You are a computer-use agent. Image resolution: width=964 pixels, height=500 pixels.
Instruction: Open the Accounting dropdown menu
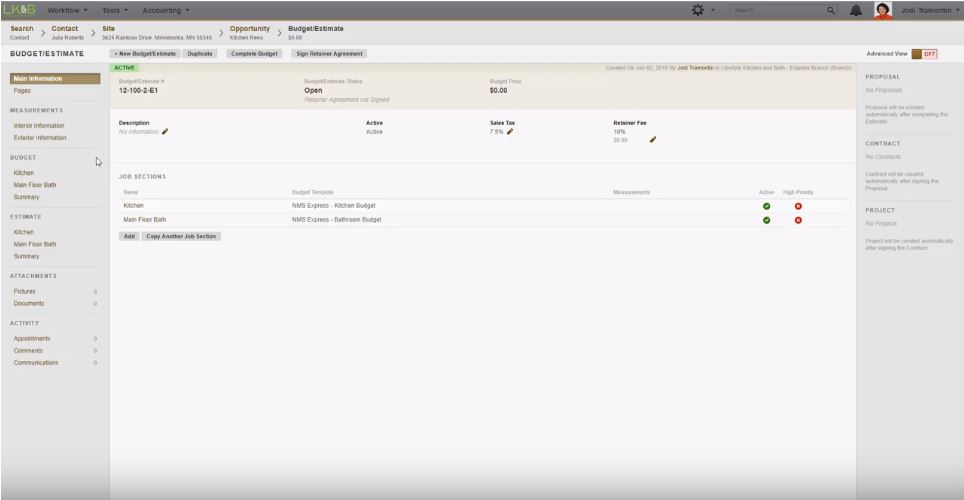pos(166,9)
